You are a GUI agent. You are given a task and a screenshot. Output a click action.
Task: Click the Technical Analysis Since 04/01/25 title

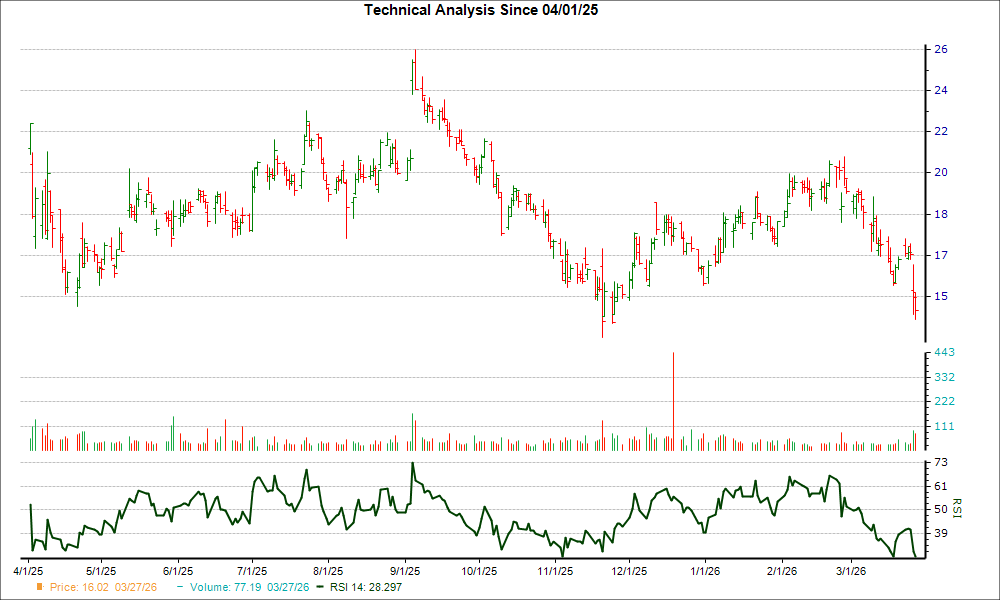(x=481, y=10)
